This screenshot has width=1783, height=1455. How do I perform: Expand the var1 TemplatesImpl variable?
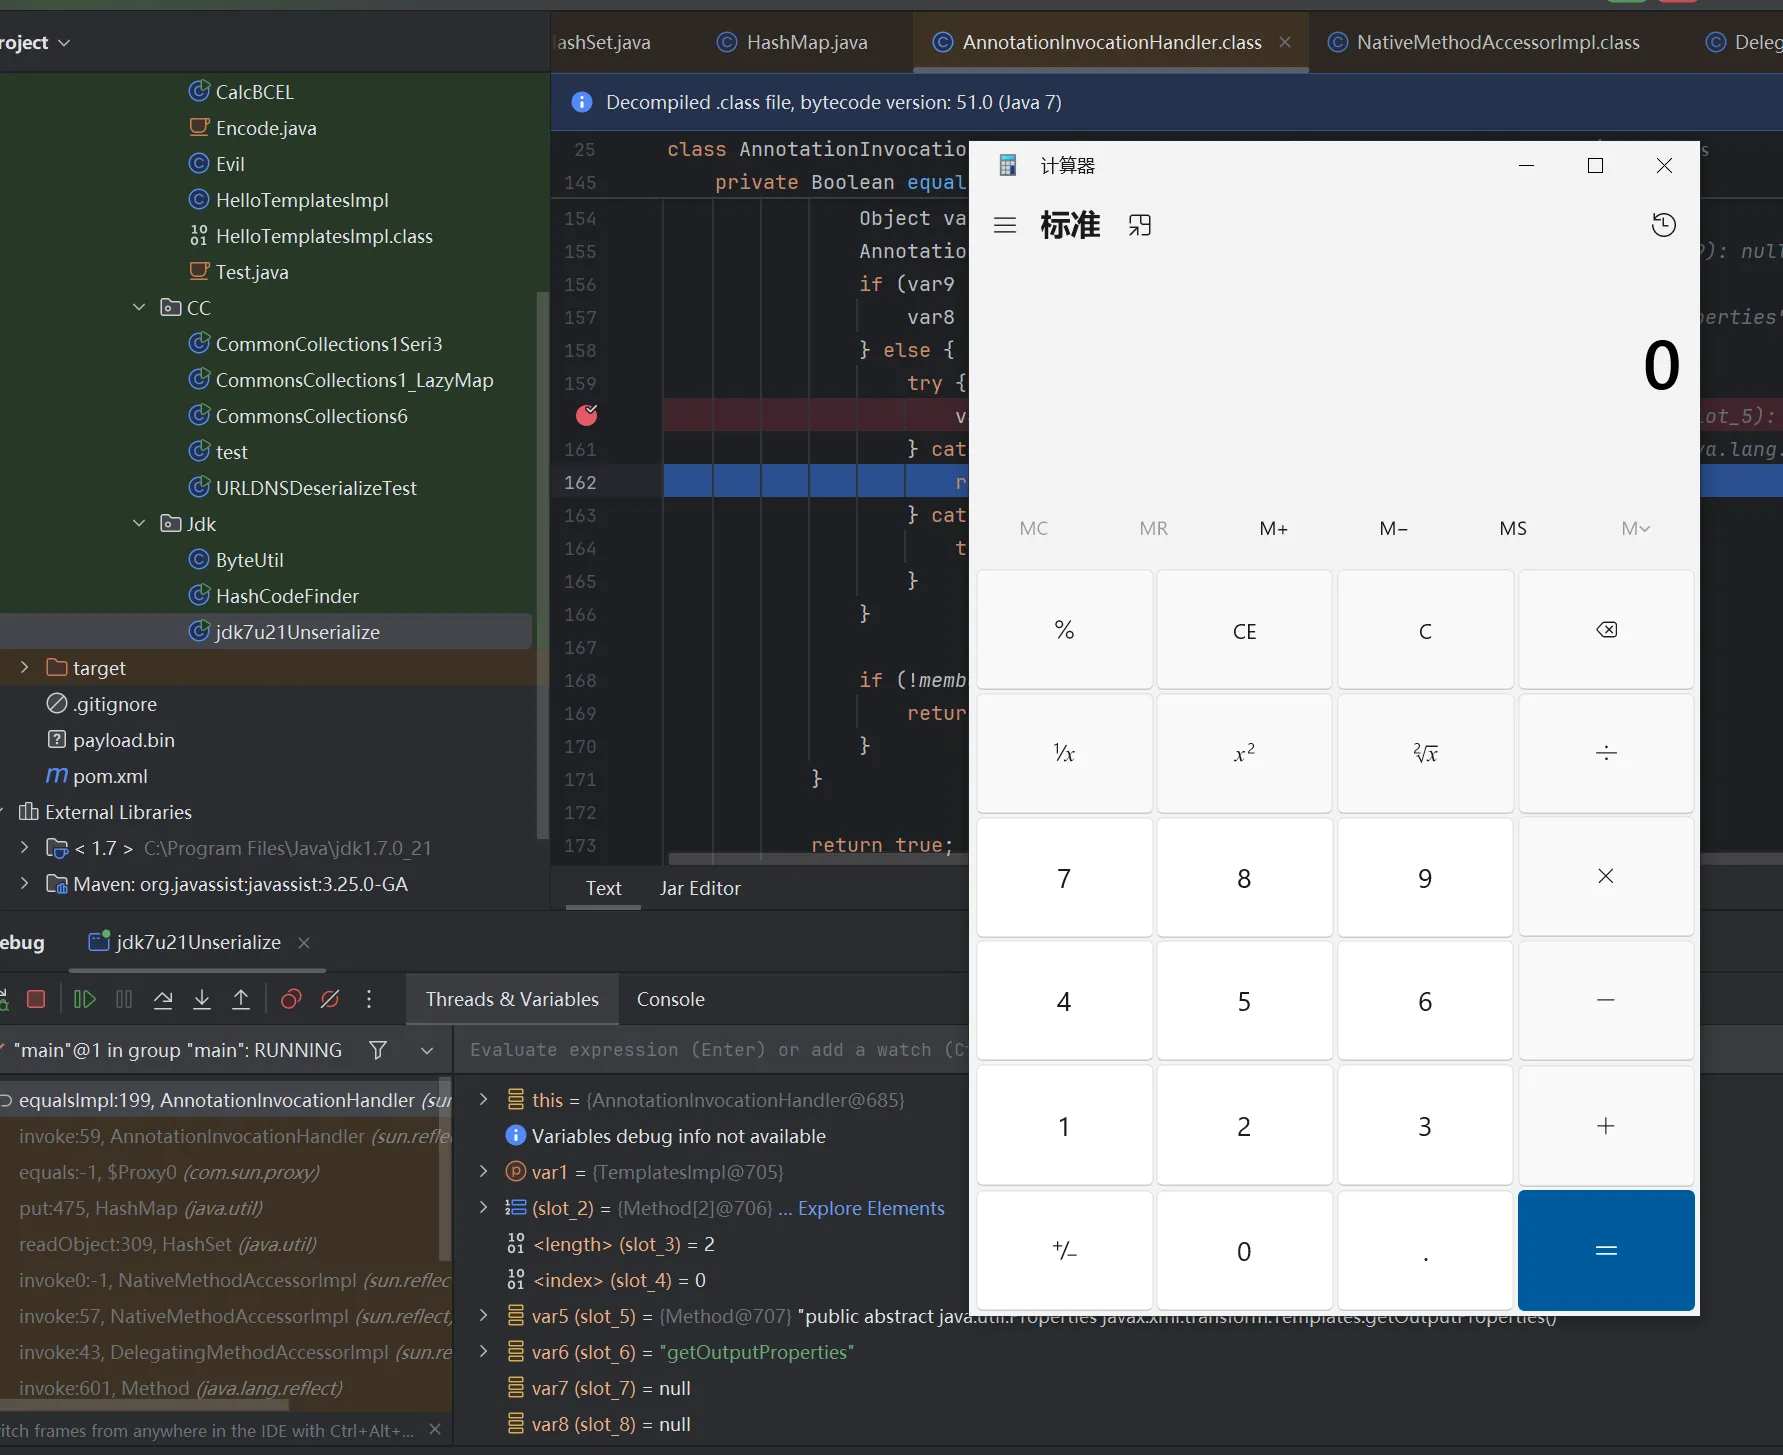coord(484,1172)
